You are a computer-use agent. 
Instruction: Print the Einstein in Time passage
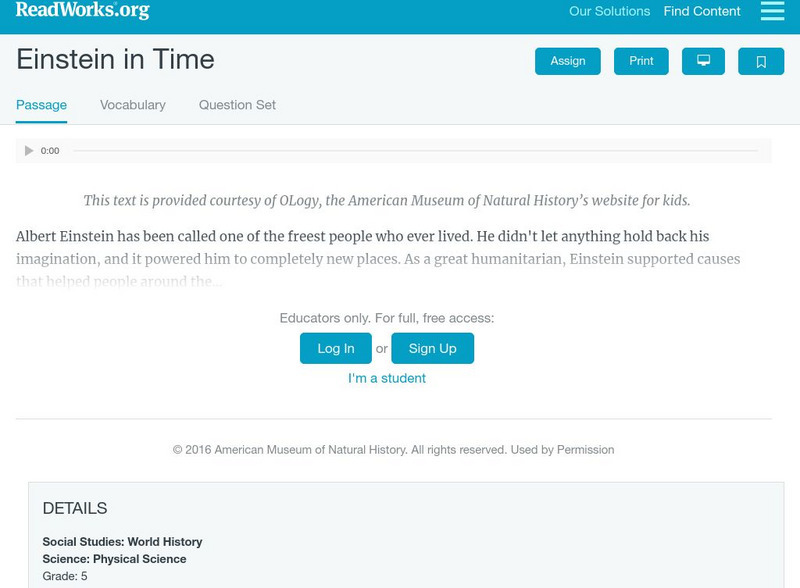click(x=641, y=61)
